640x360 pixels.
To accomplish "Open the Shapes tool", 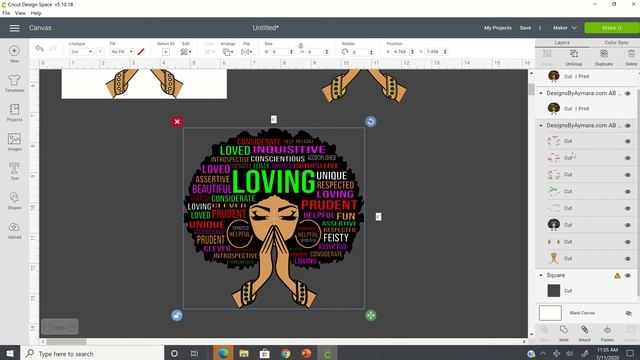I will 14,198.
